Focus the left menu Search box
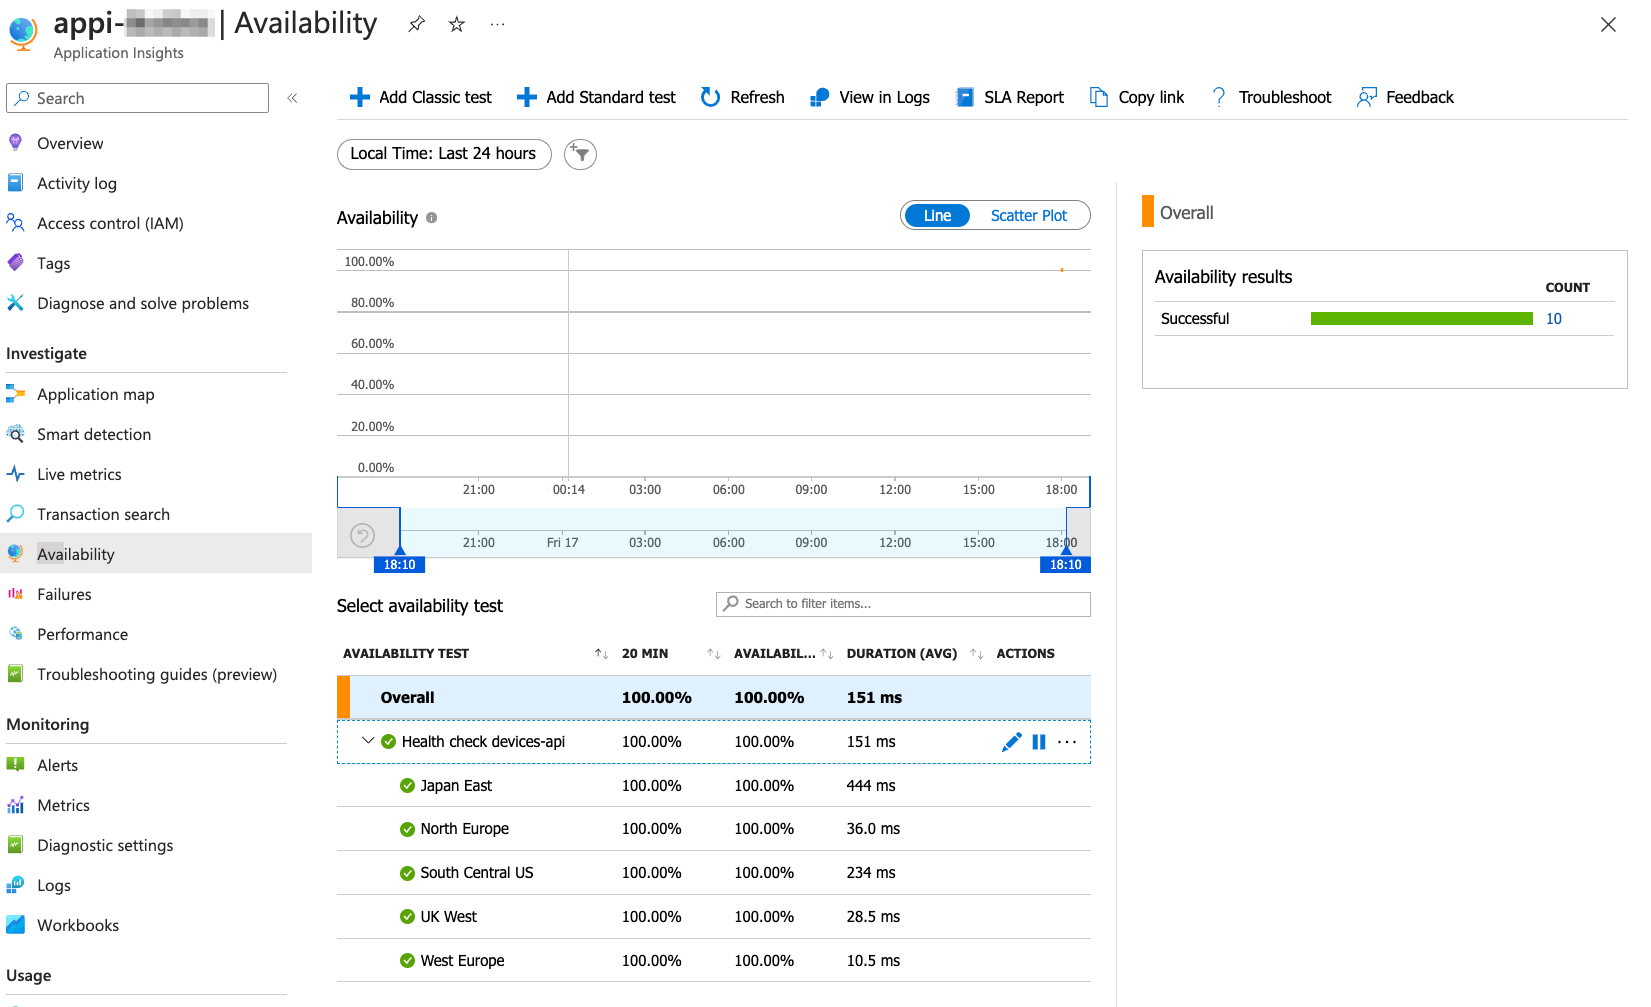1651x1007 pixels. pyautogui.click(x=138, y=98)
